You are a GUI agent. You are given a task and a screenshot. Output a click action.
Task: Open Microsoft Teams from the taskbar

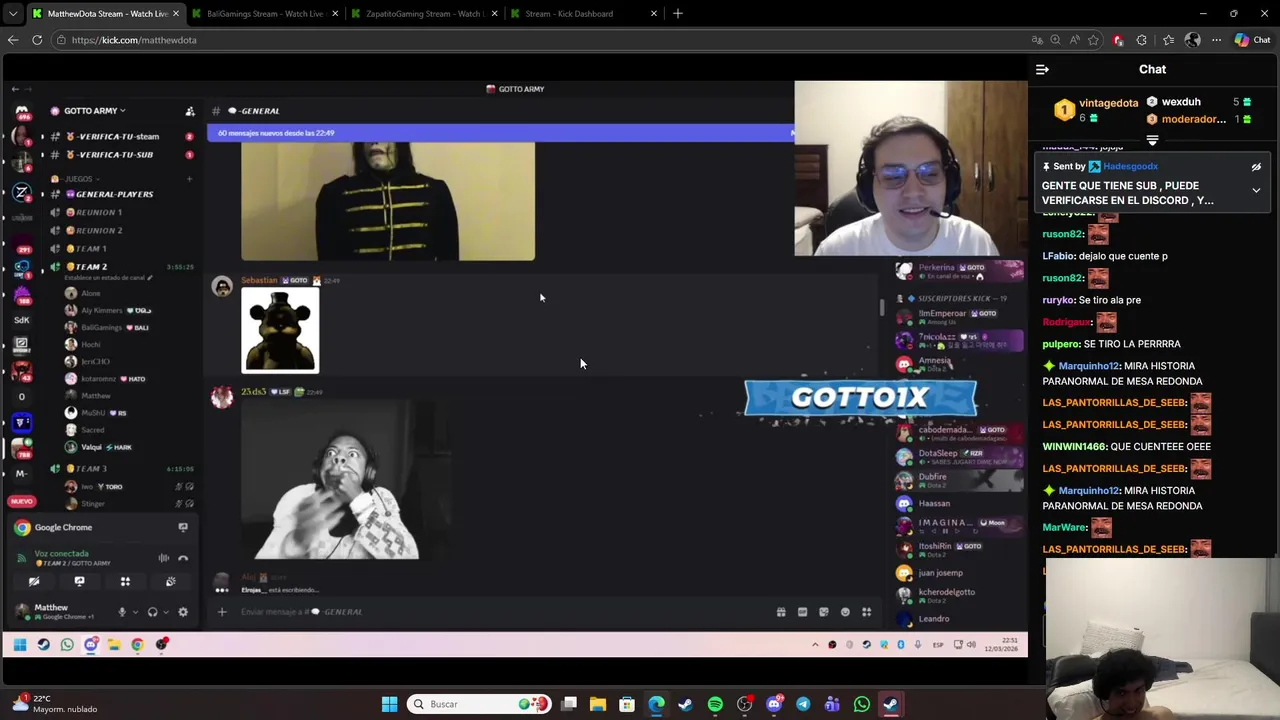pos(832,704)
